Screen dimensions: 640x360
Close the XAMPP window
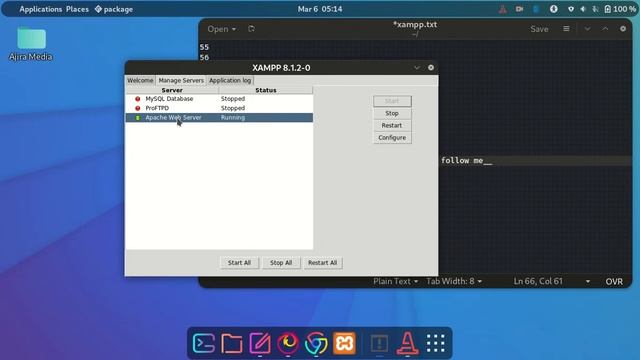431,68
